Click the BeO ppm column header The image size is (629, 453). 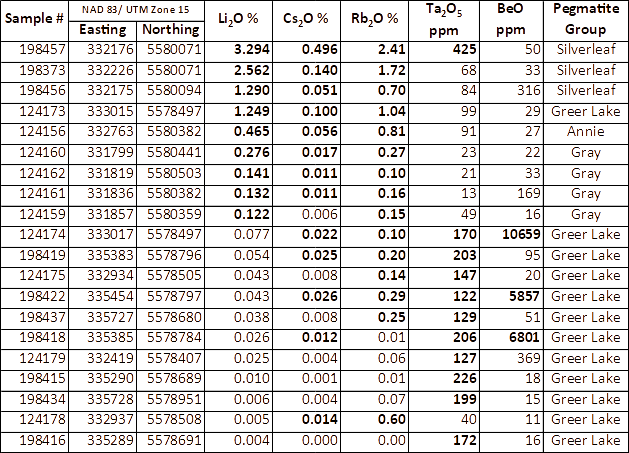[511, 19]
